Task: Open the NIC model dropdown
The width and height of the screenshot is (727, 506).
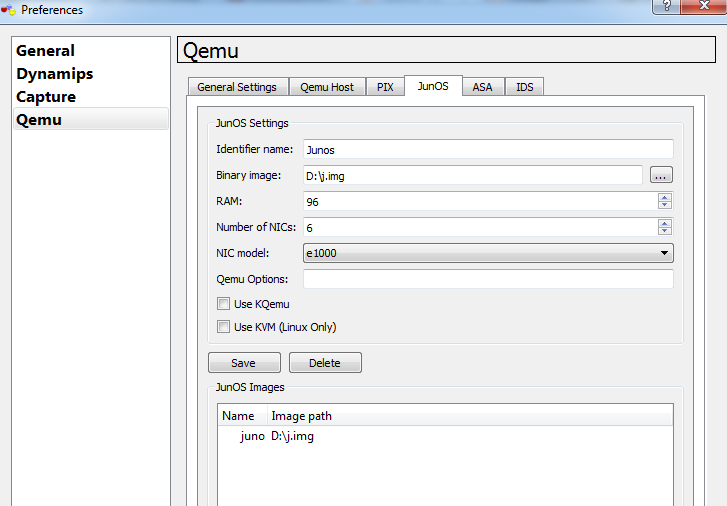Action: [x=488, y=253]
